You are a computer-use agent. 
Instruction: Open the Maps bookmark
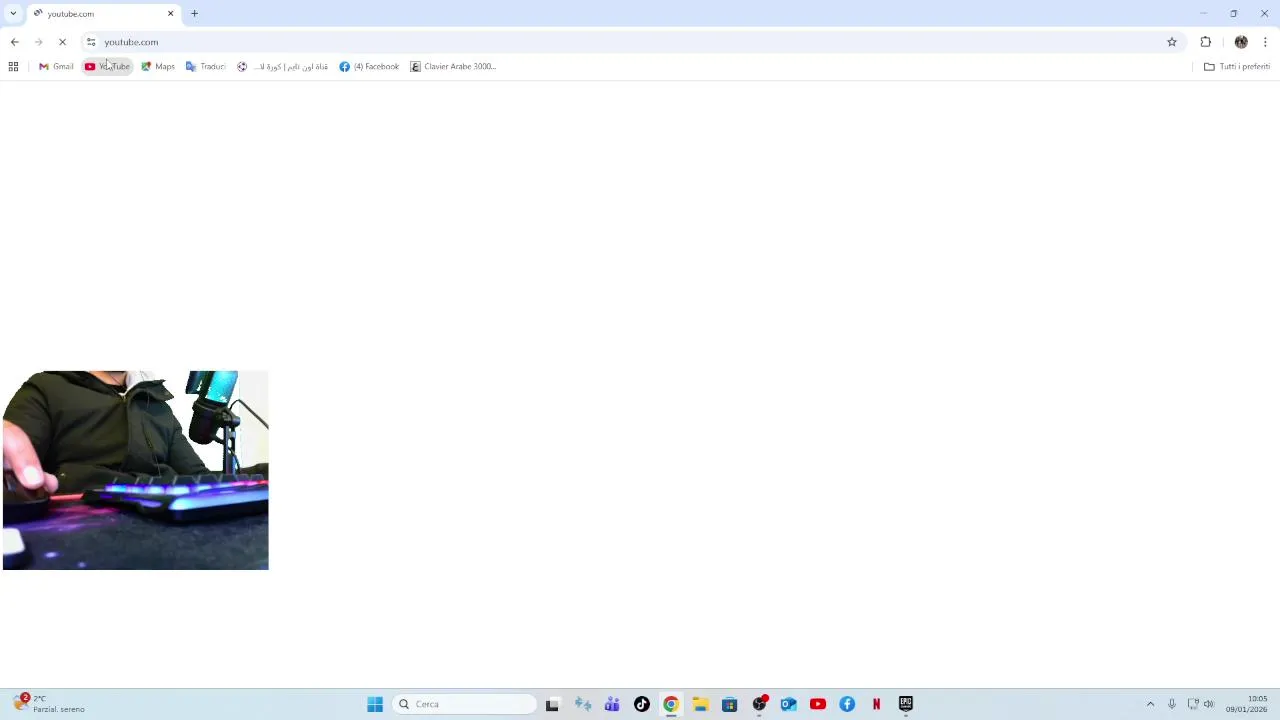[158, 66]
